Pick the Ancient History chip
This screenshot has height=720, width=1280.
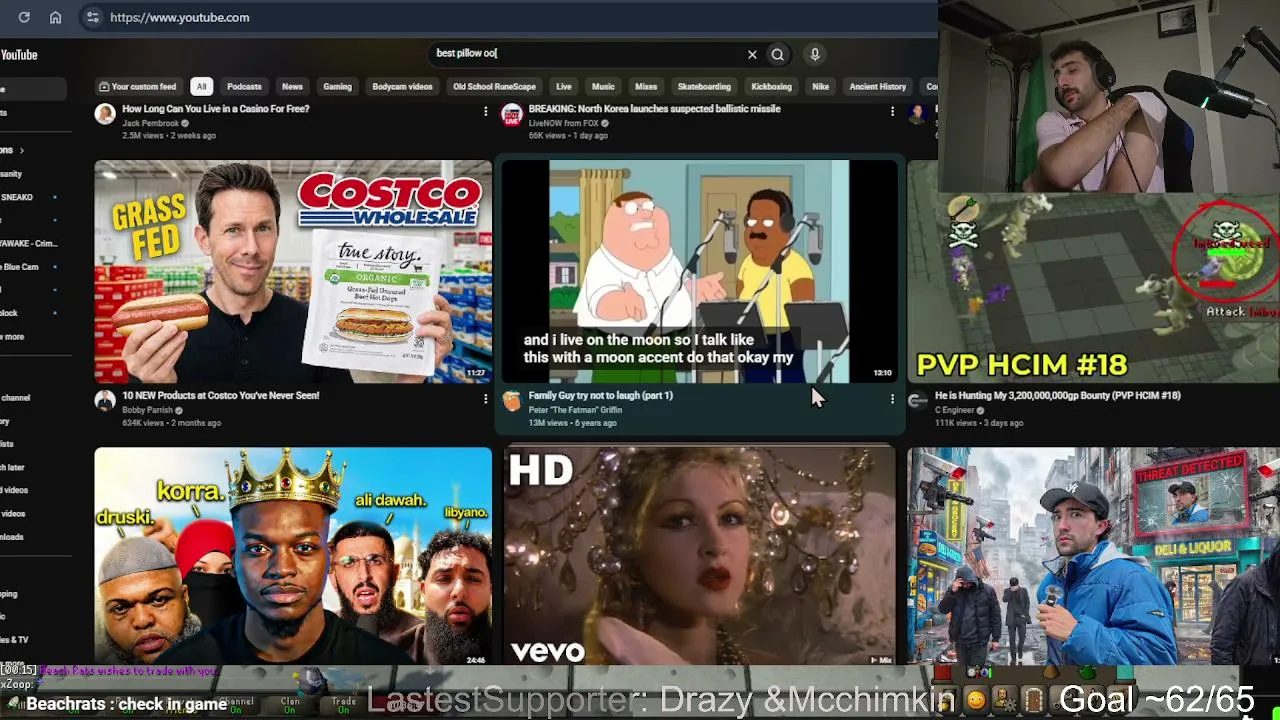pos(877,87)
